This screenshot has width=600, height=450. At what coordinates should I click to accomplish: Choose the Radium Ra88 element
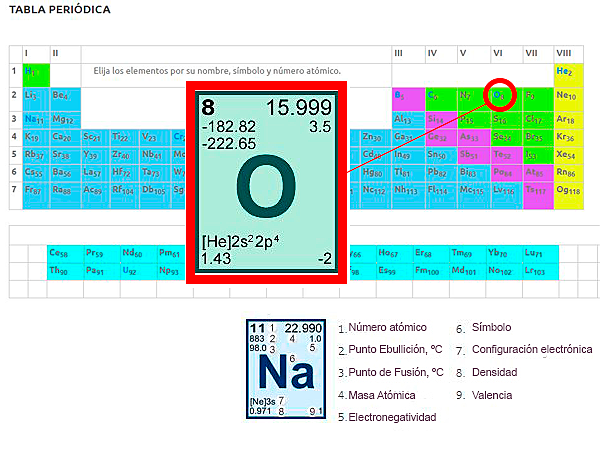pyautogui.click(x=65, y=195)
